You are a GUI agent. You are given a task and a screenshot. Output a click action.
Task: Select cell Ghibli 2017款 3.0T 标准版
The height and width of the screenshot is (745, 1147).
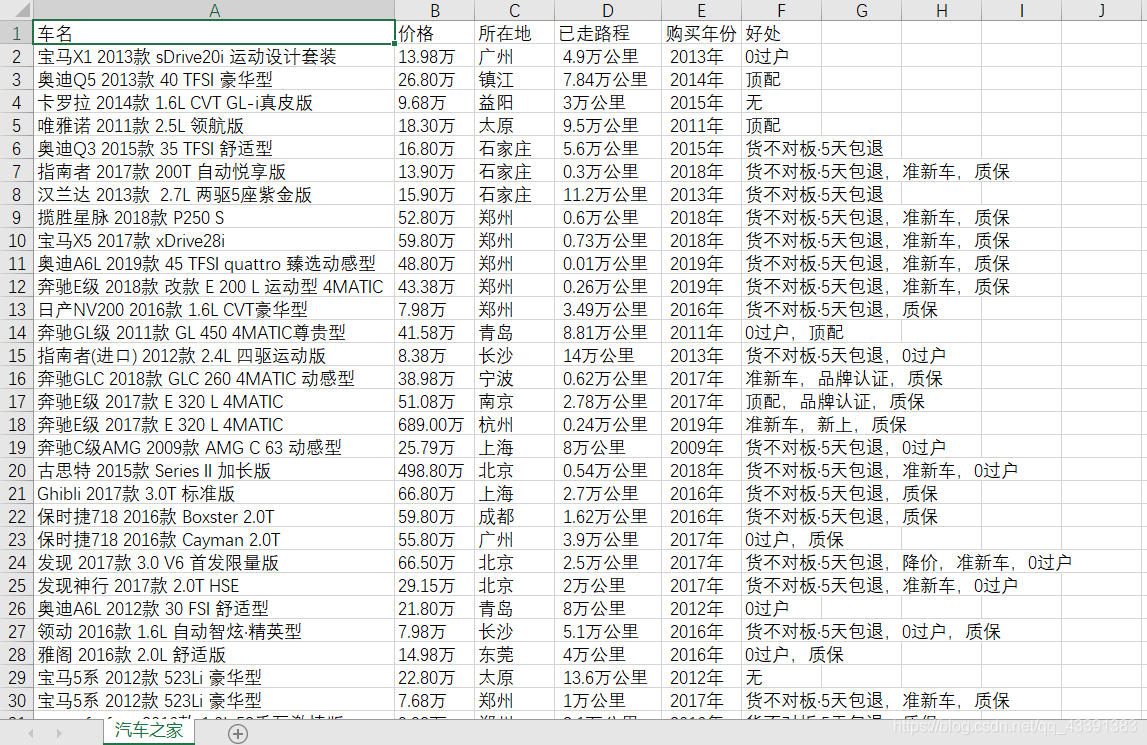pyautogui.click(x=214, y=493)
